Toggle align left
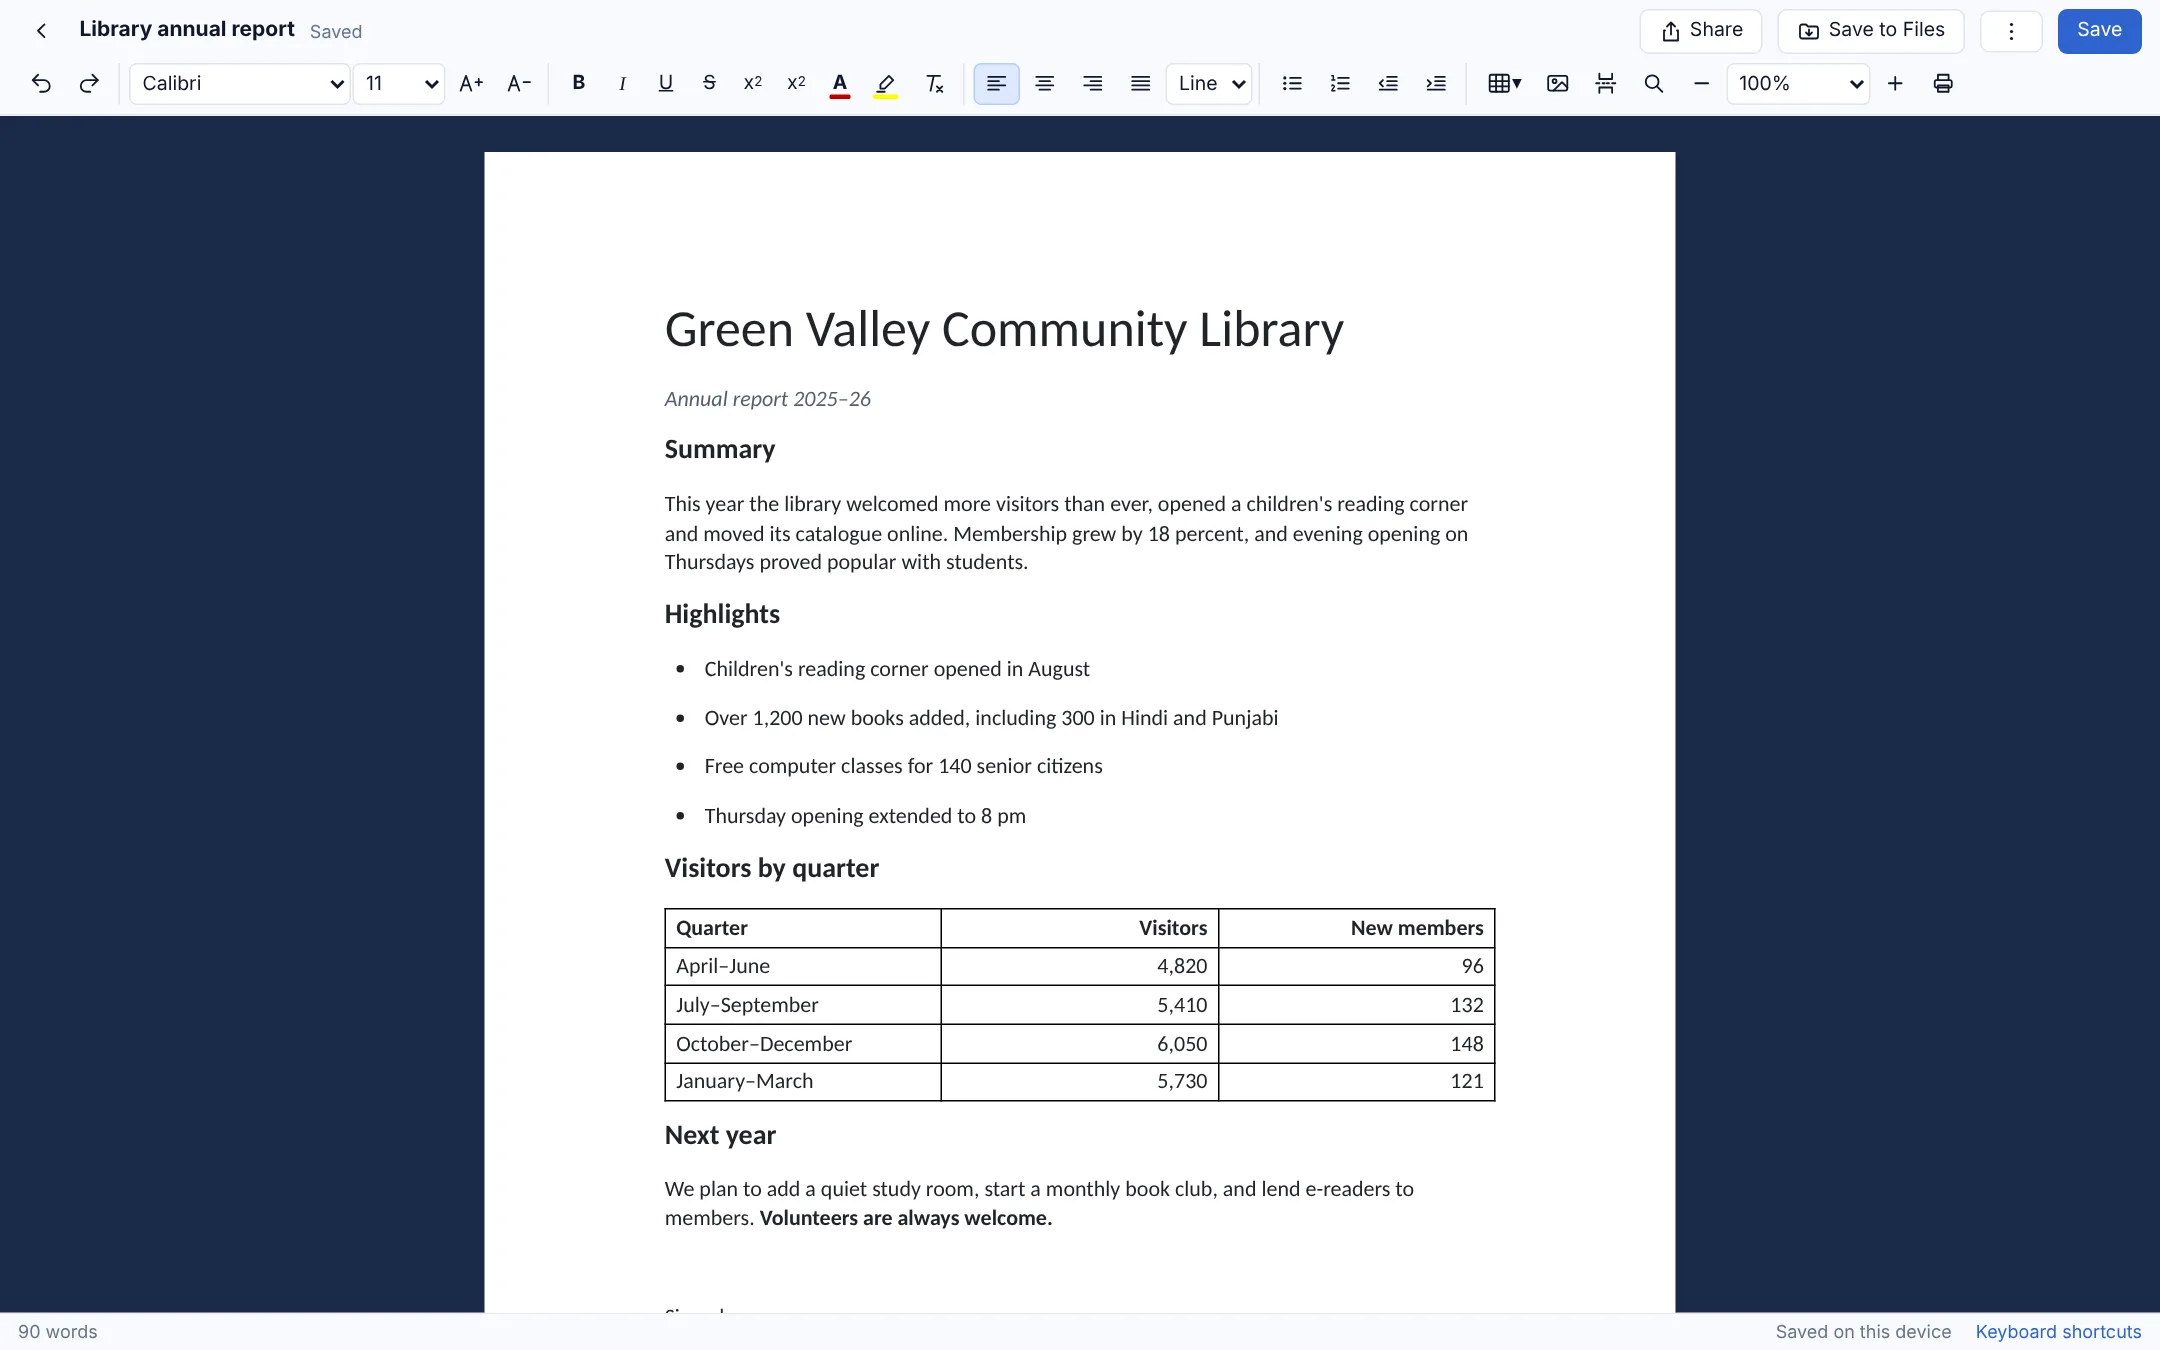The width and height of the screenshot is (2160, 1350). click(x=997, y=84)
